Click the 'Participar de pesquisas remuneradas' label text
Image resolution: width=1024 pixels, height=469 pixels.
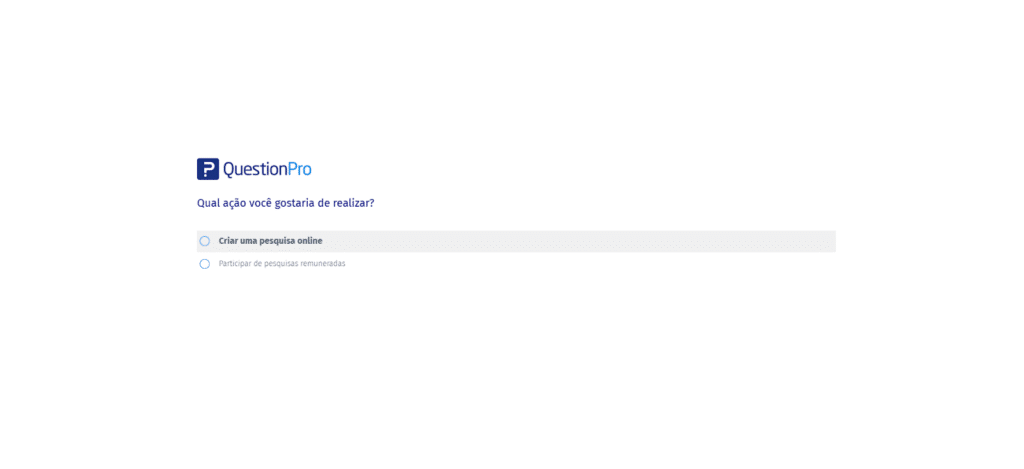pos(282,264)
